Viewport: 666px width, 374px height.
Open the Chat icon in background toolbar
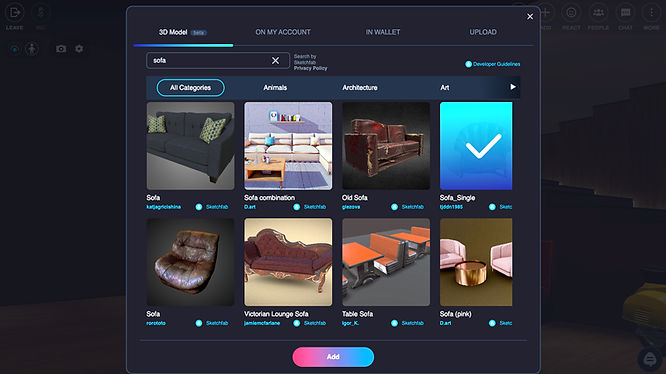point(625,13)
